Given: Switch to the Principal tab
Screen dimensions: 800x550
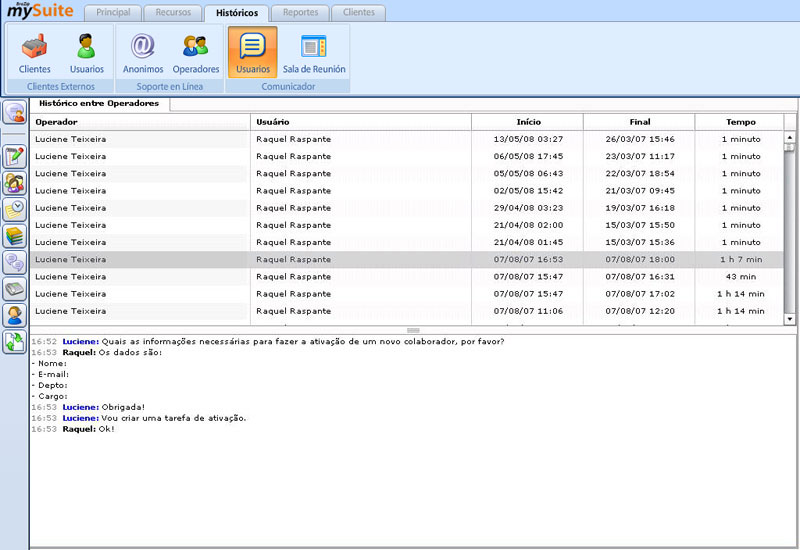Looking at the screenshot, I should pos(113,13).
